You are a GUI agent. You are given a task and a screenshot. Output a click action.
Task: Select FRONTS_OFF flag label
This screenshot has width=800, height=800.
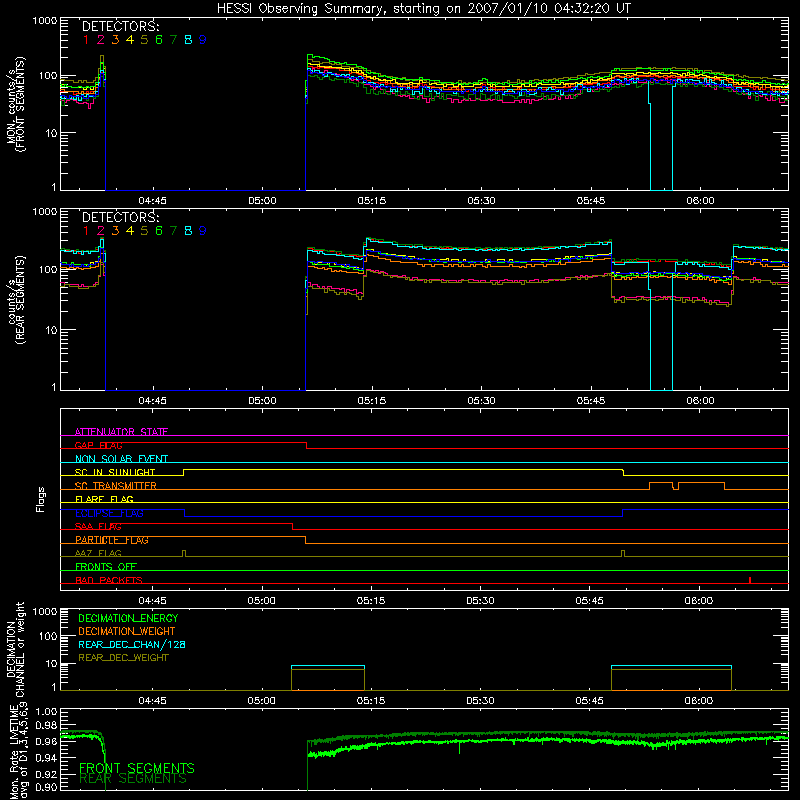click(106, 566)
